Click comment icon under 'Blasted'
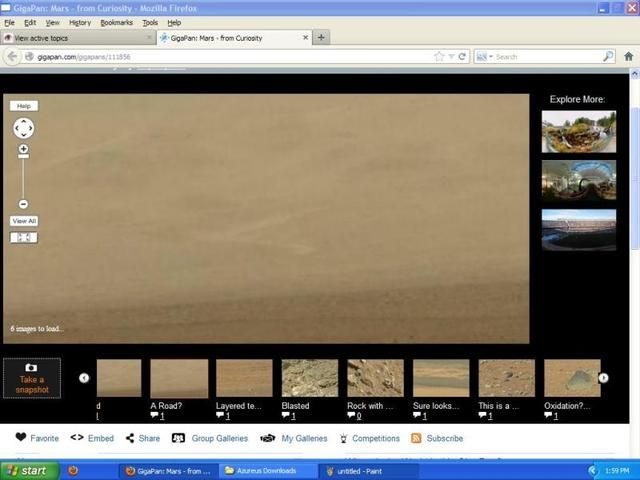Screen dimensions: 640x480 285,416
